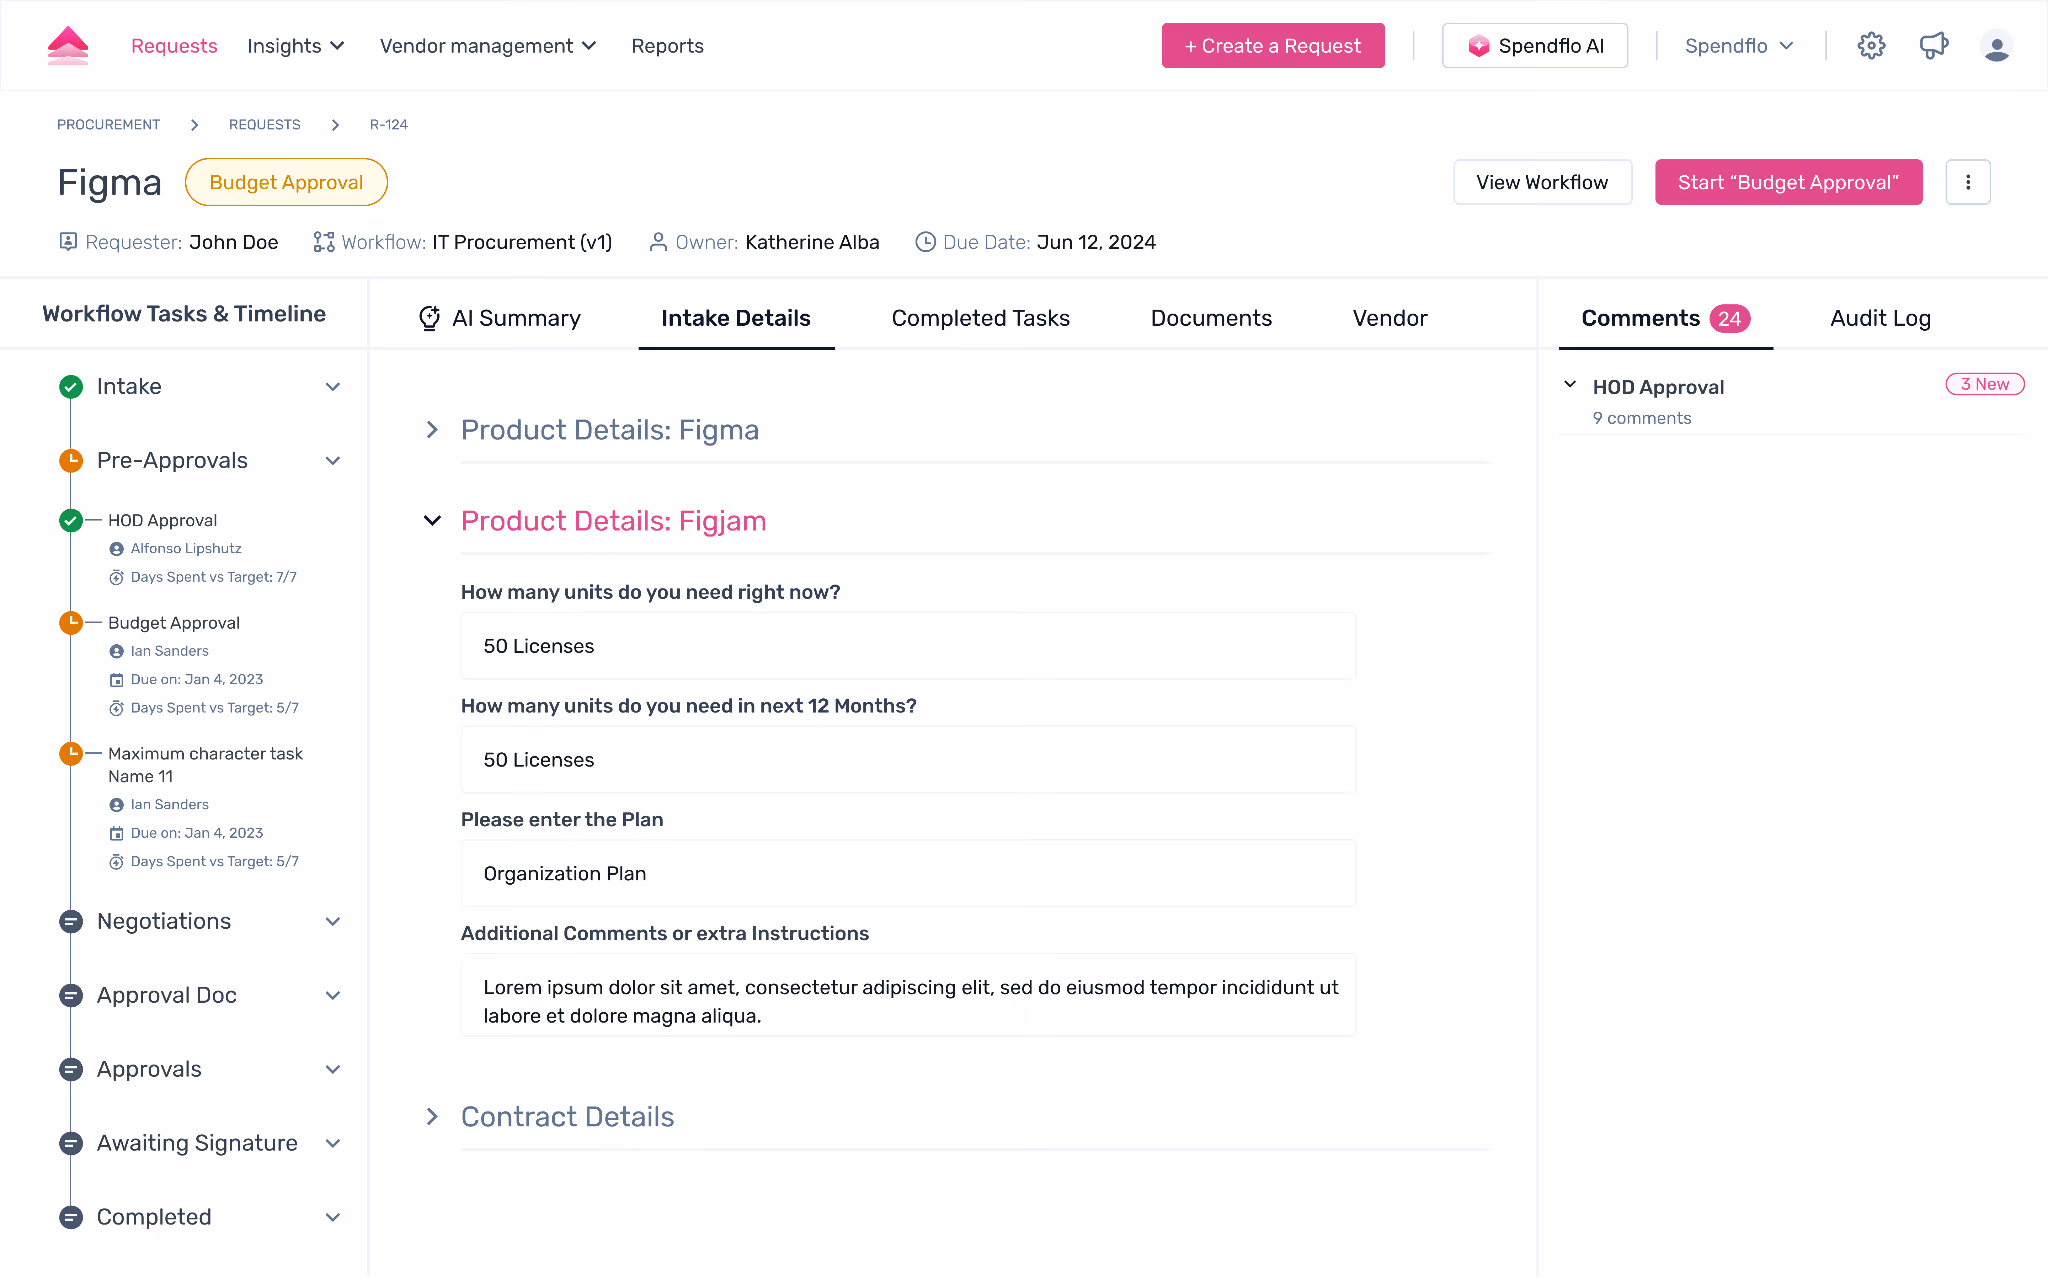Image resolution: width=2048 pixels, height=1280 pixels.
Task: Open the settings gear icon
Action: 1871,46
